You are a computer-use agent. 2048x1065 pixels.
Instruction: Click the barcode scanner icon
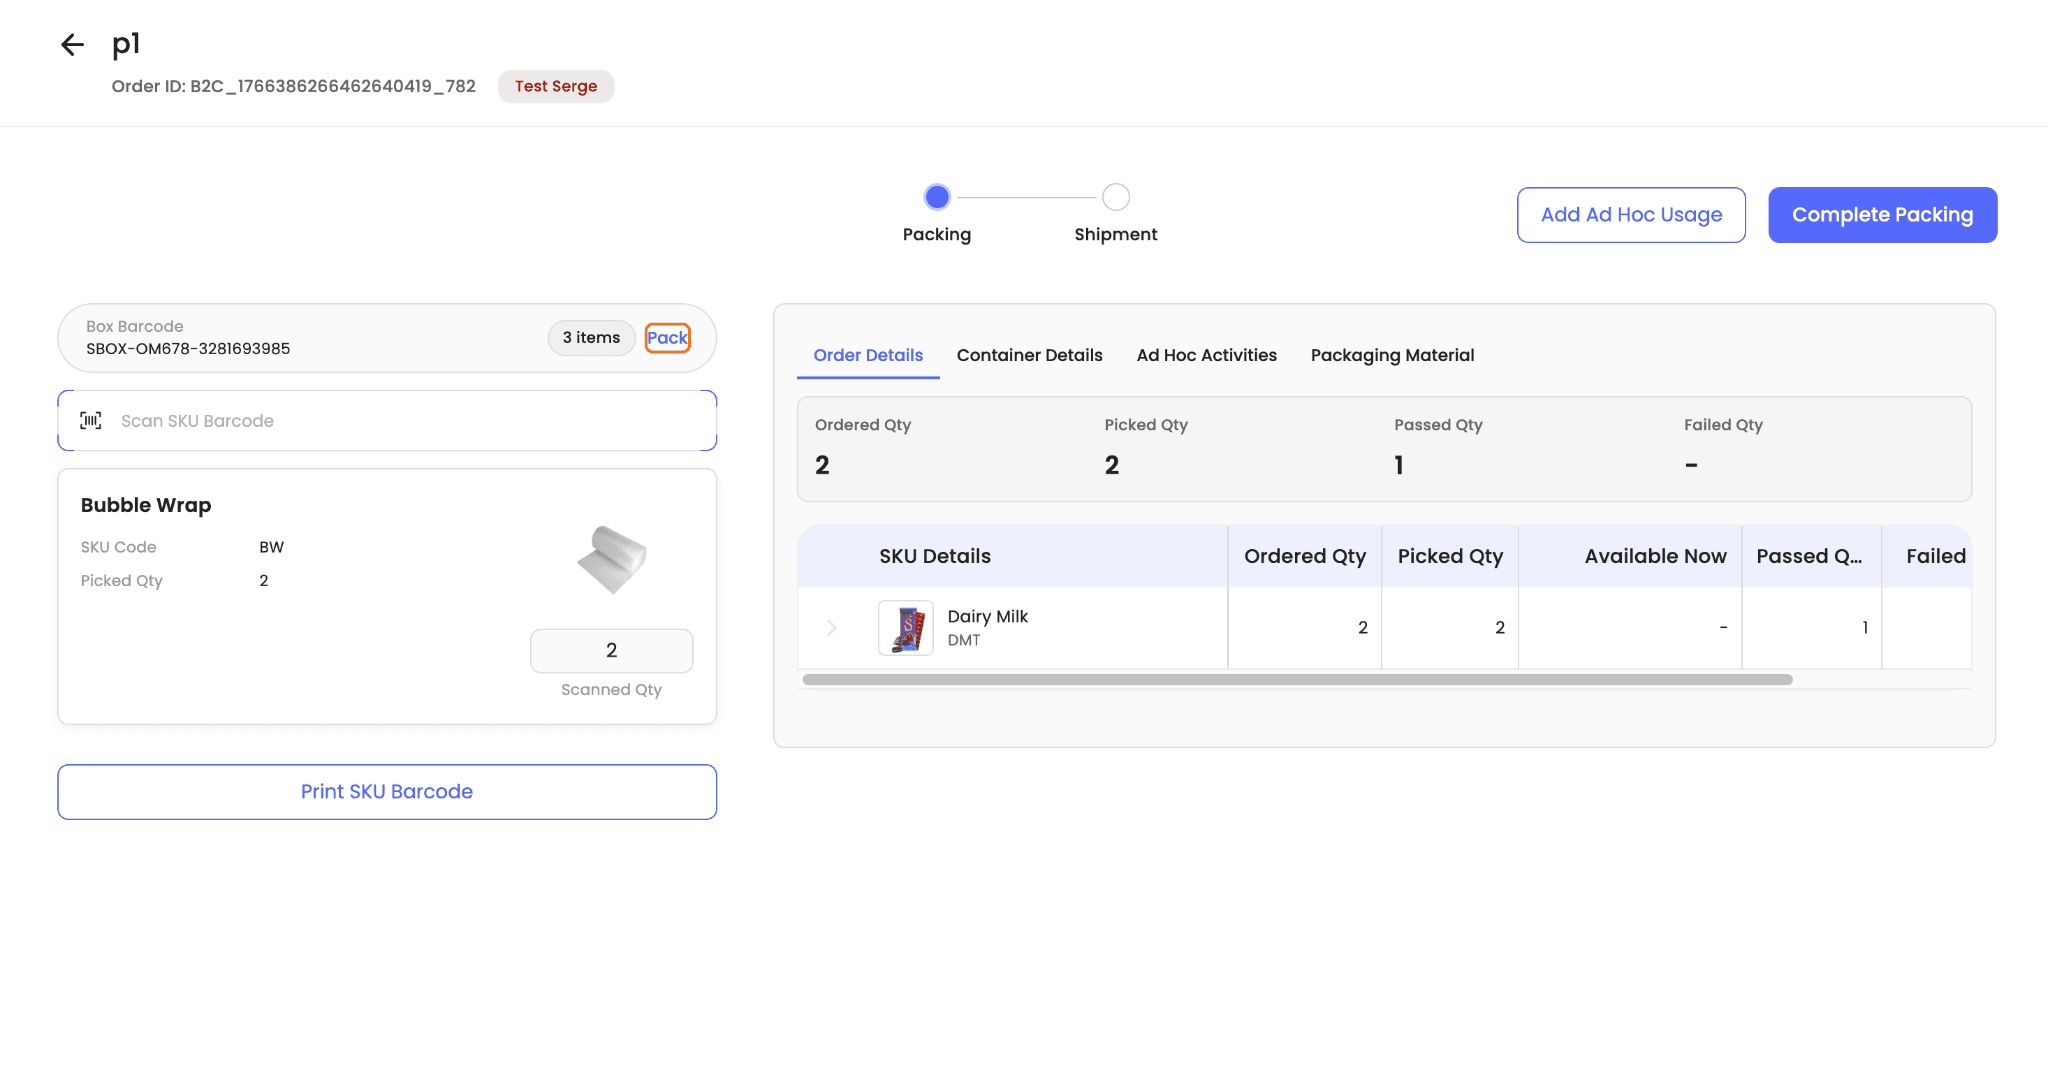pyautogui.click(x=91, y=421)
